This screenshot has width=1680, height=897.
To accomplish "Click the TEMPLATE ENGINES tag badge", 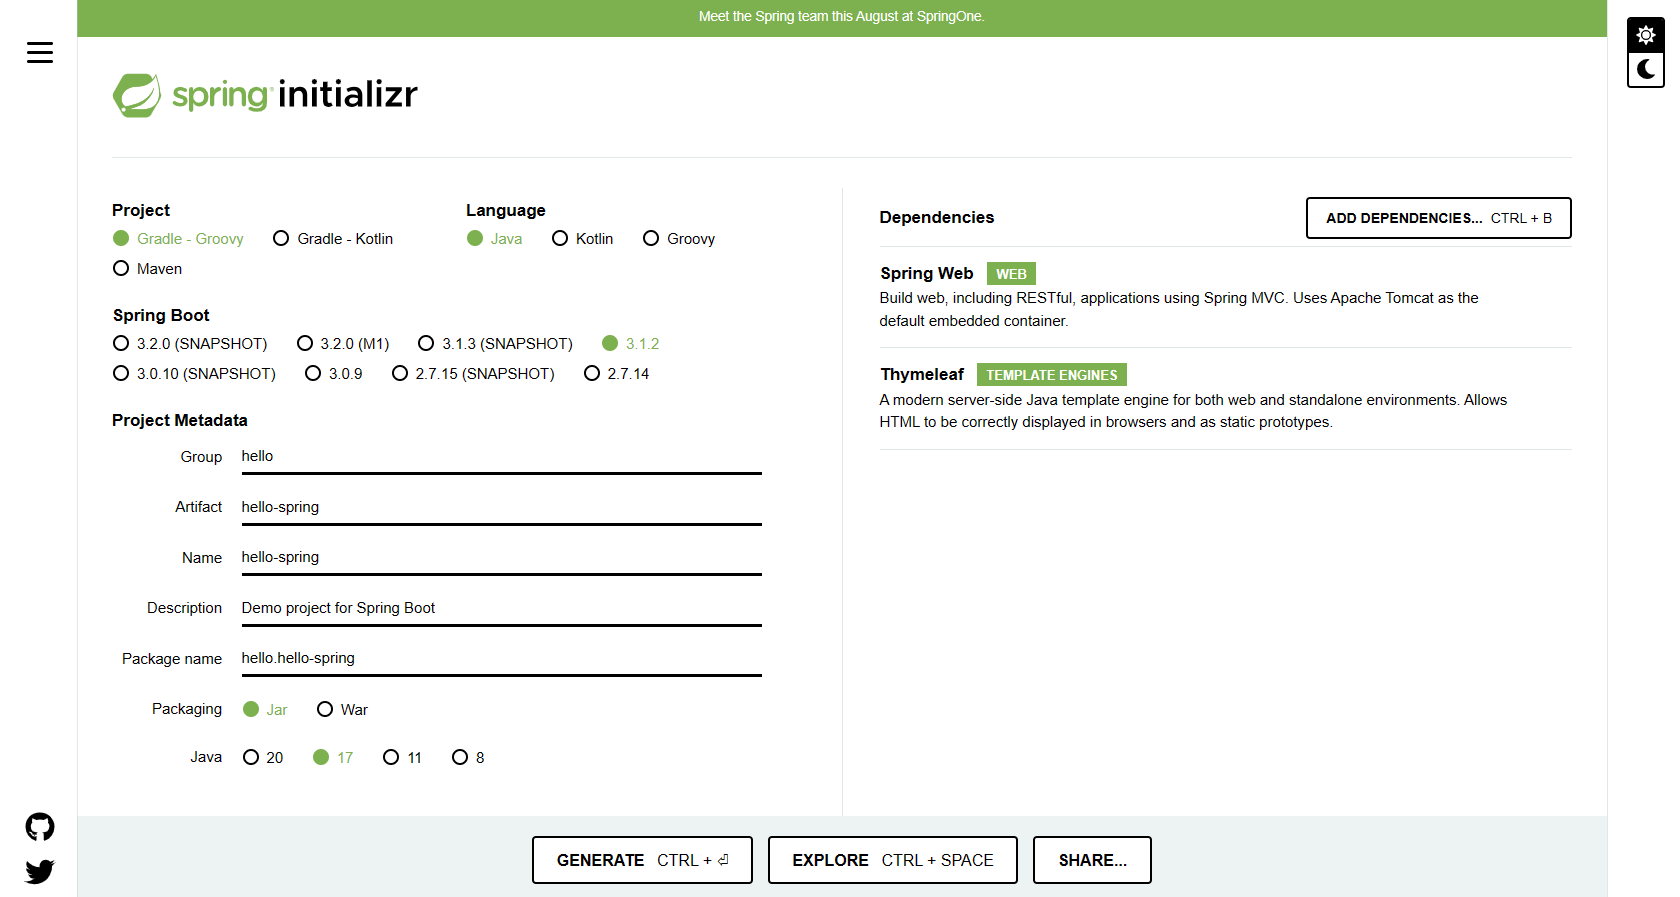I will point(1051,375).
